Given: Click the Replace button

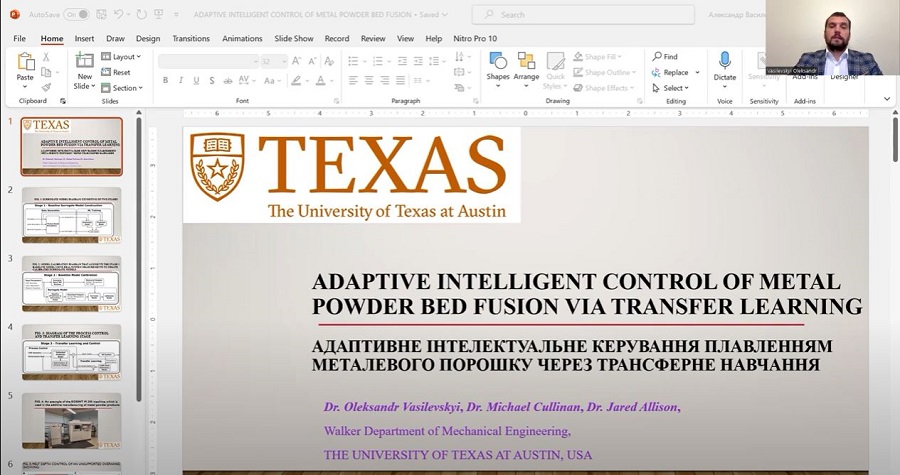Looking at the screenshot, I should (670, 72).
